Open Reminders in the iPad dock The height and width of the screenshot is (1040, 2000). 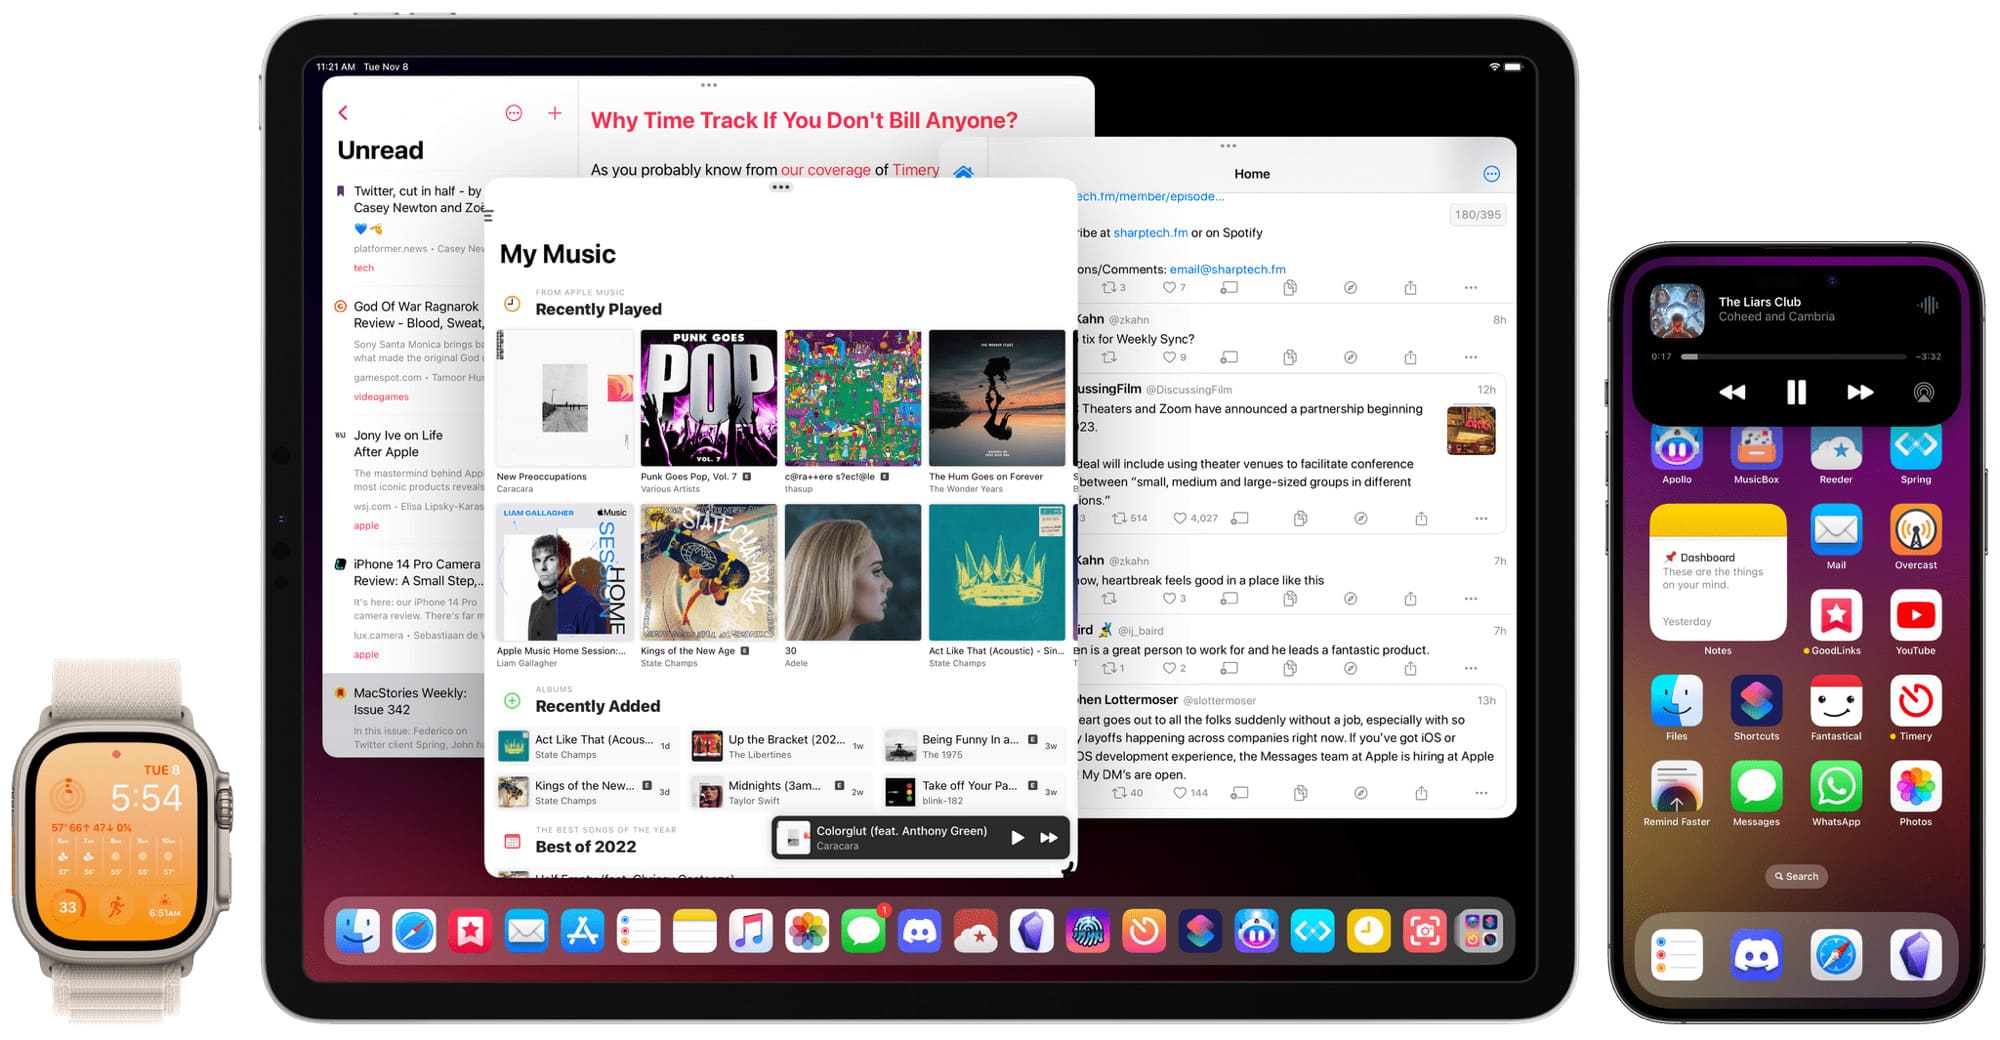(x=638, y=932)
